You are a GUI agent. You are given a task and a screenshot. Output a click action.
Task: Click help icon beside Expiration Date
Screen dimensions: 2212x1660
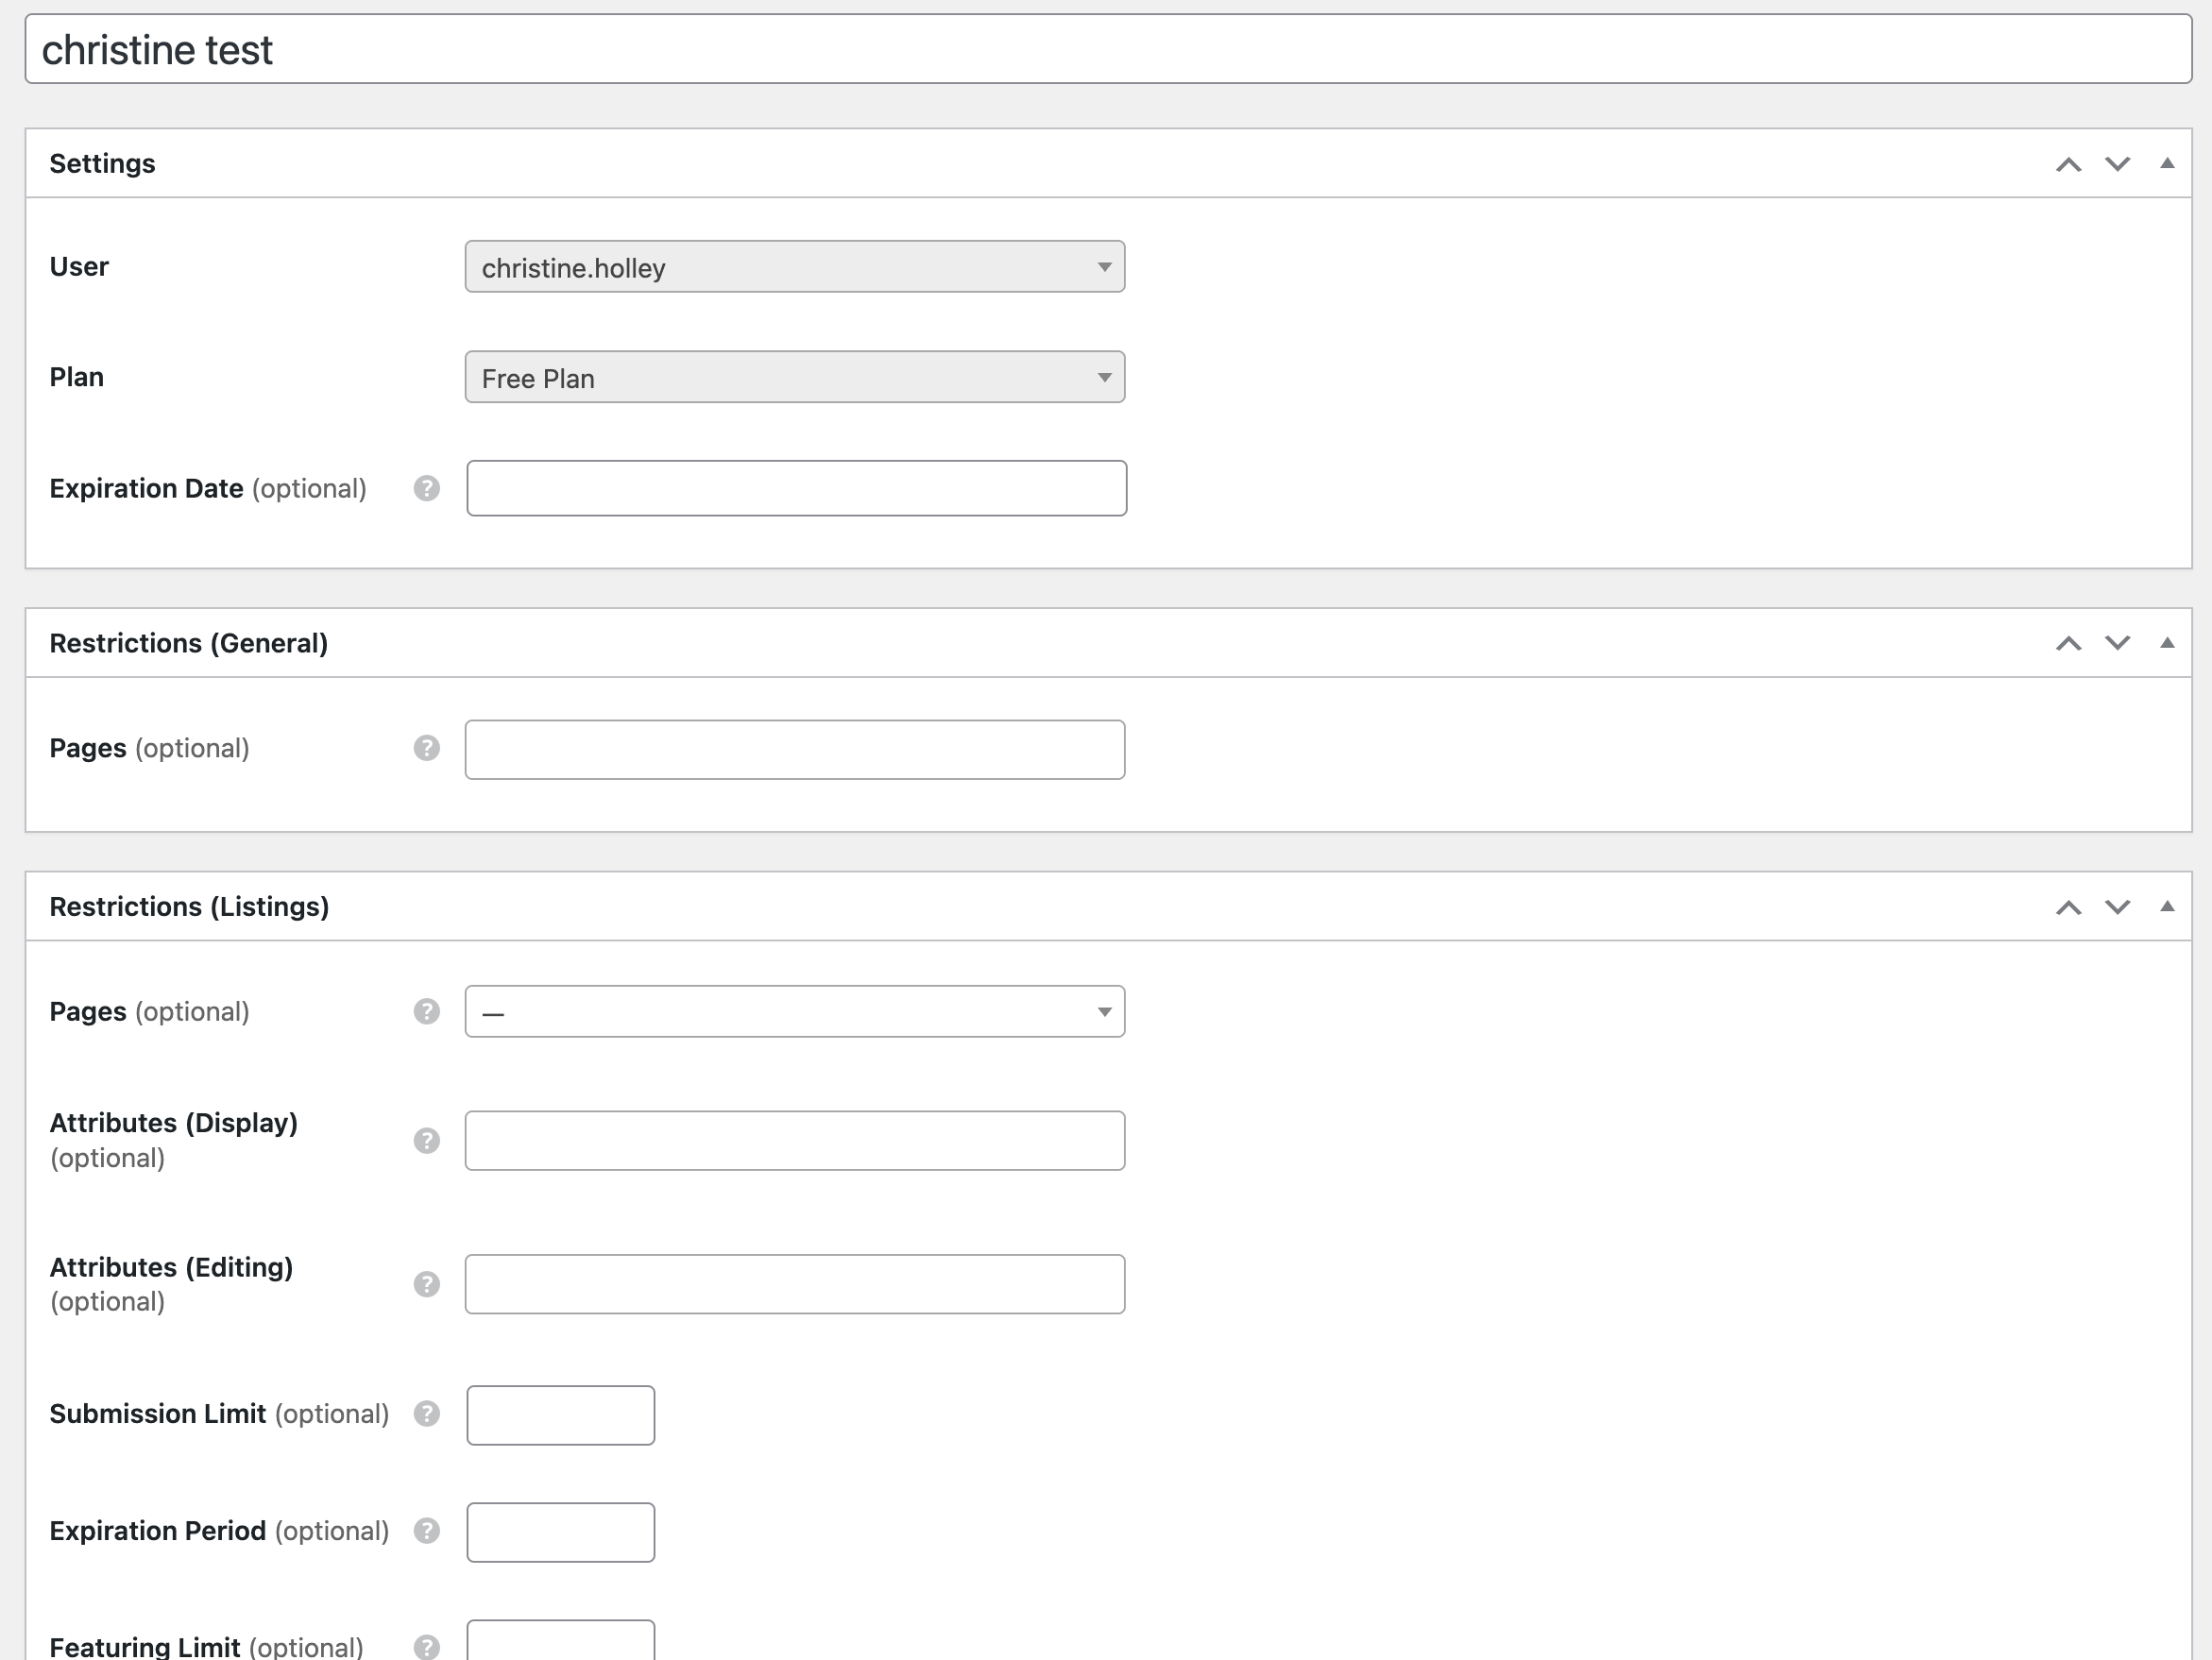click(x=427, y=488)
